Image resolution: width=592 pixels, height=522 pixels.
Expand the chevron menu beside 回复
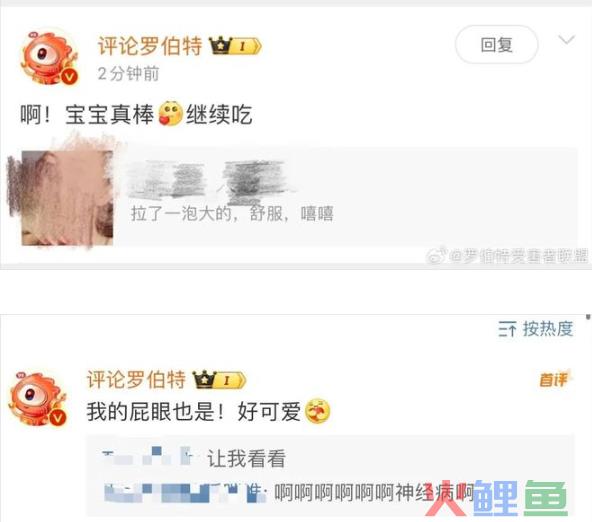click(566, 39)
